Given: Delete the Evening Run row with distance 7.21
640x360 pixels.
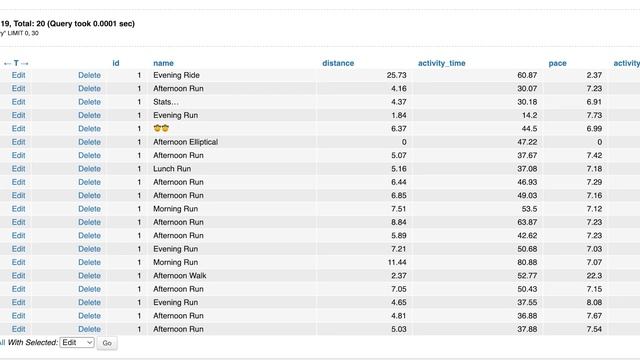Looking at the screenshot, I should point(89,249).
